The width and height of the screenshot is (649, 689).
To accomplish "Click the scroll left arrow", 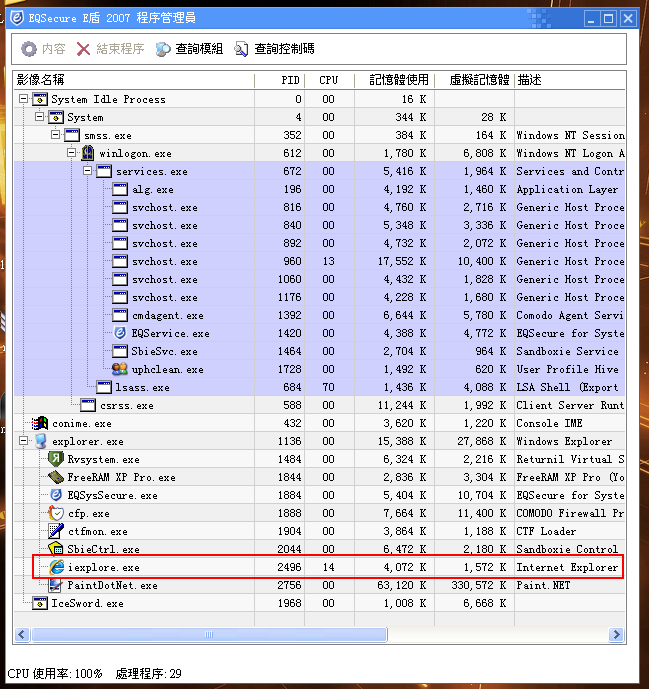I will point(22,635).
